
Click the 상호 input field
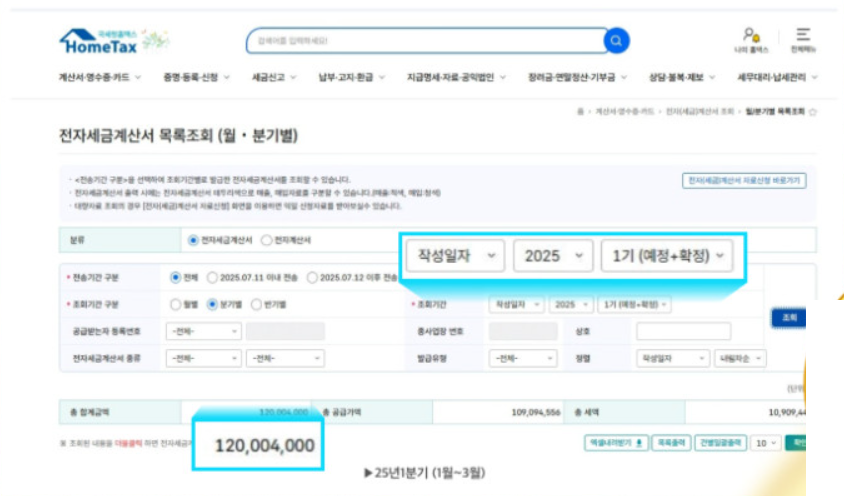click(x=683, y=332)
